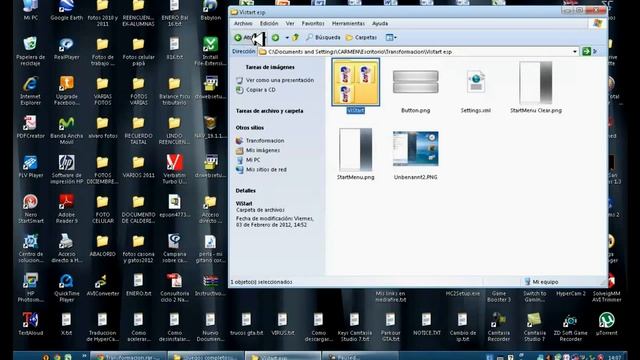
Task: Switch to Paused taskbar button
Action: coord(360,356)
